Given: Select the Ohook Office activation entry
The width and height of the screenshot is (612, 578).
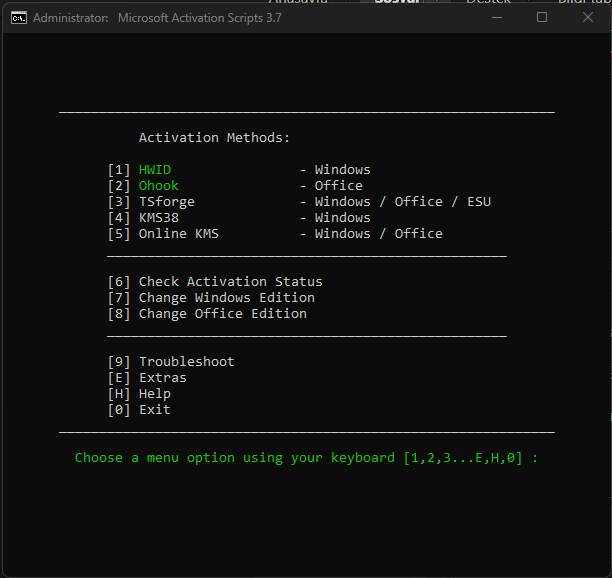Looking at the screenshot, I should [x=159, y=186].
